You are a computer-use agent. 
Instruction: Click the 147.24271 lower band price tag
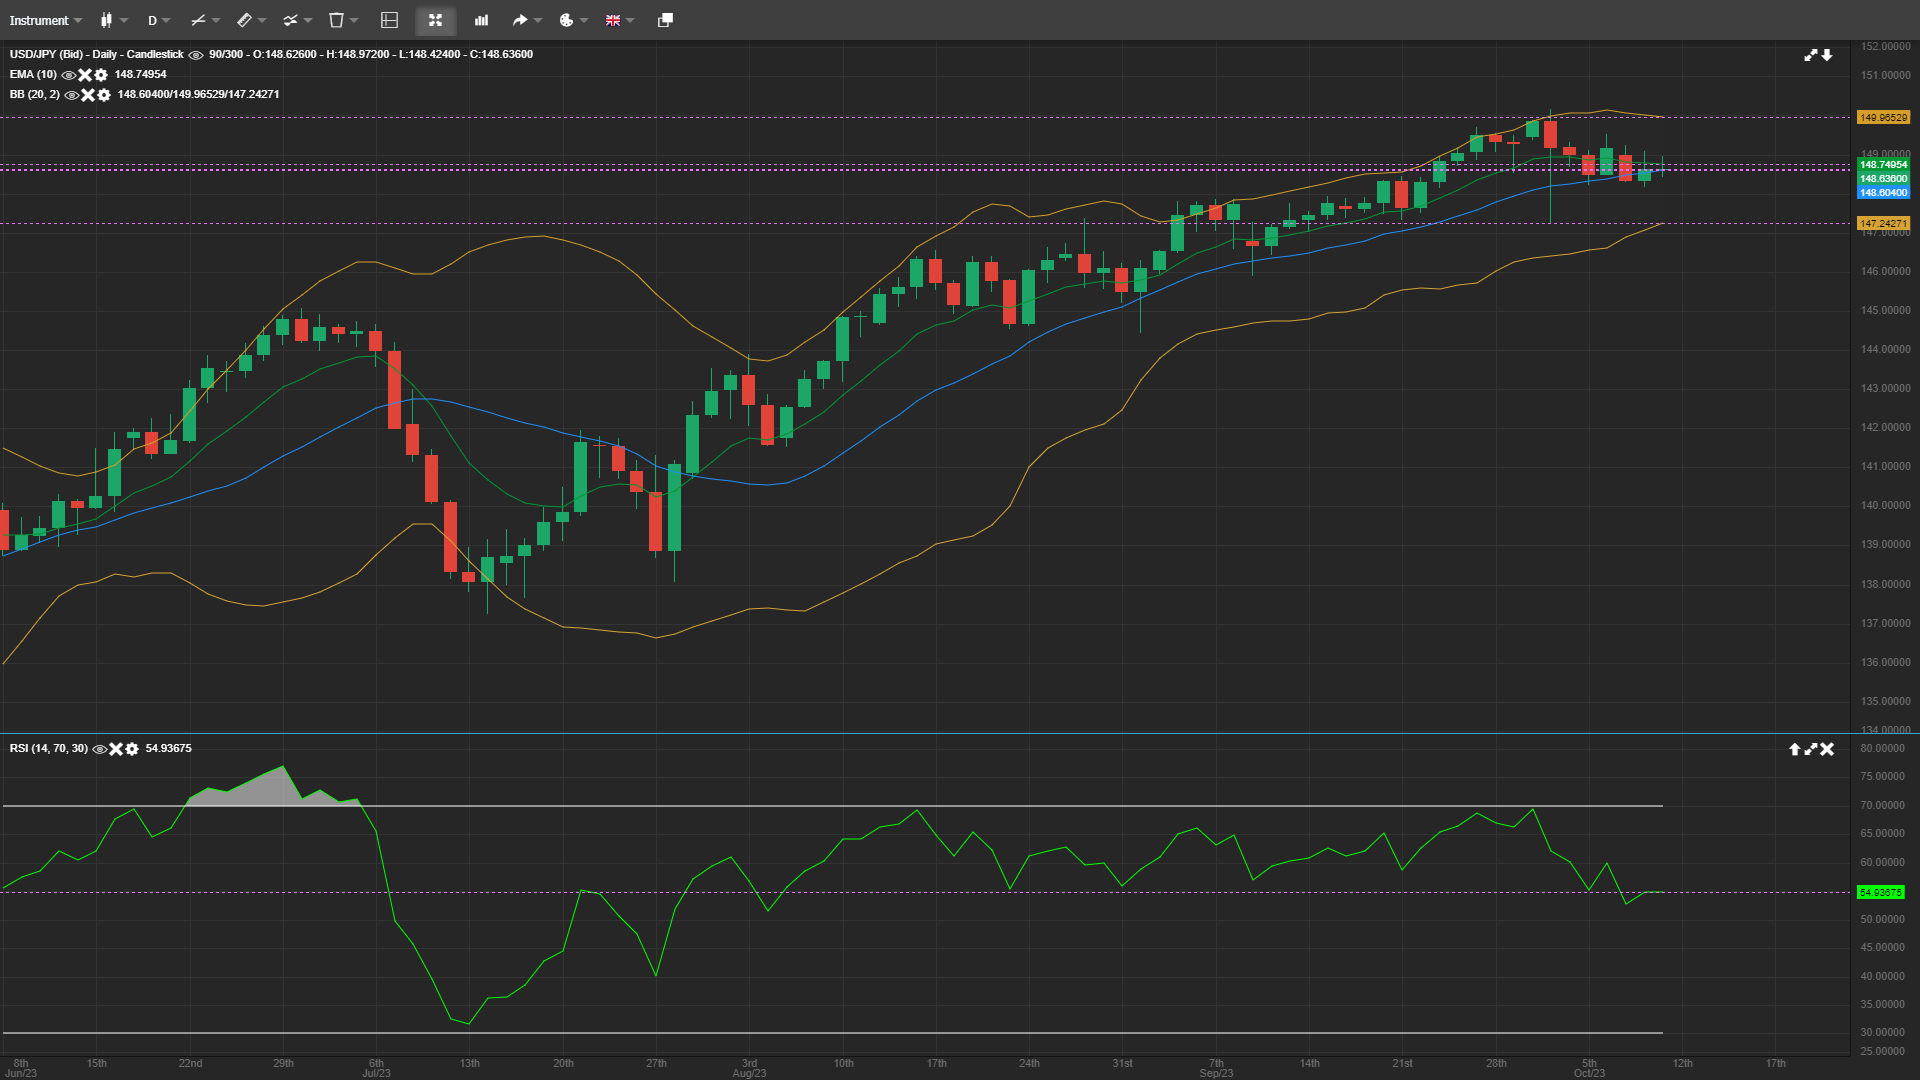pos(1883,224)
